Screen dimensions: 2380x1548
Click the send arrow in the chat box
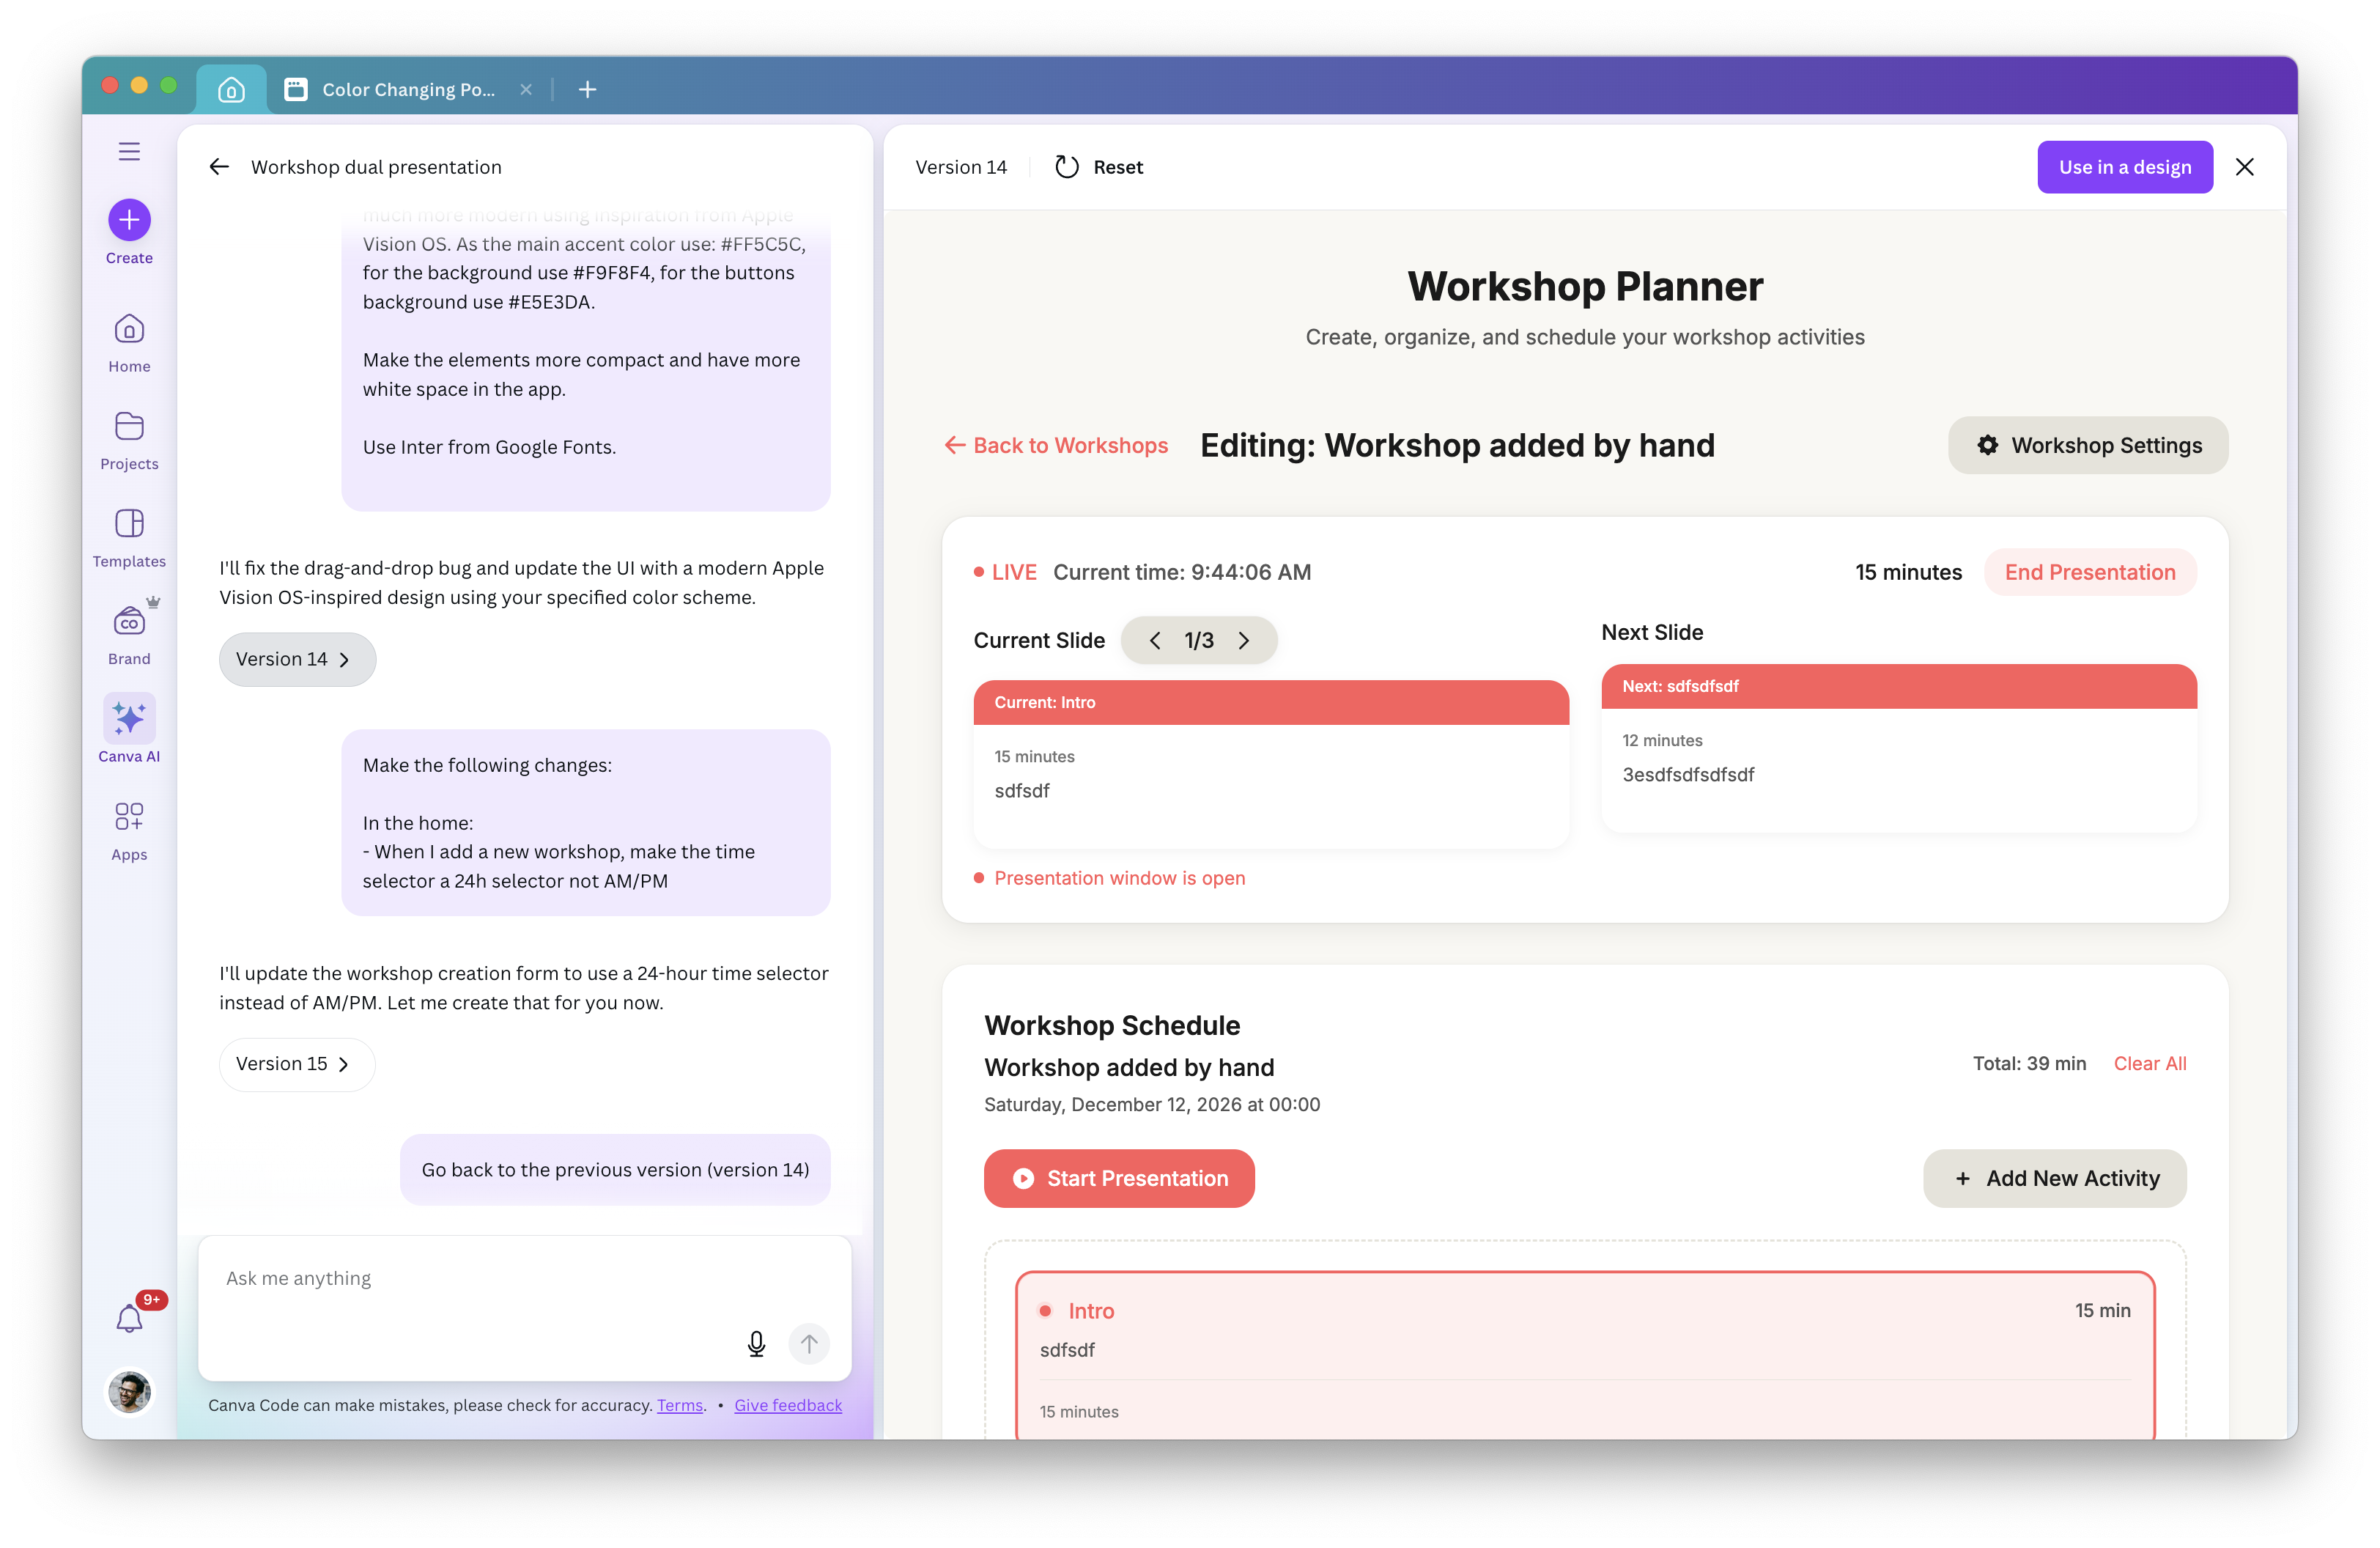click(x=809, y=1344)
